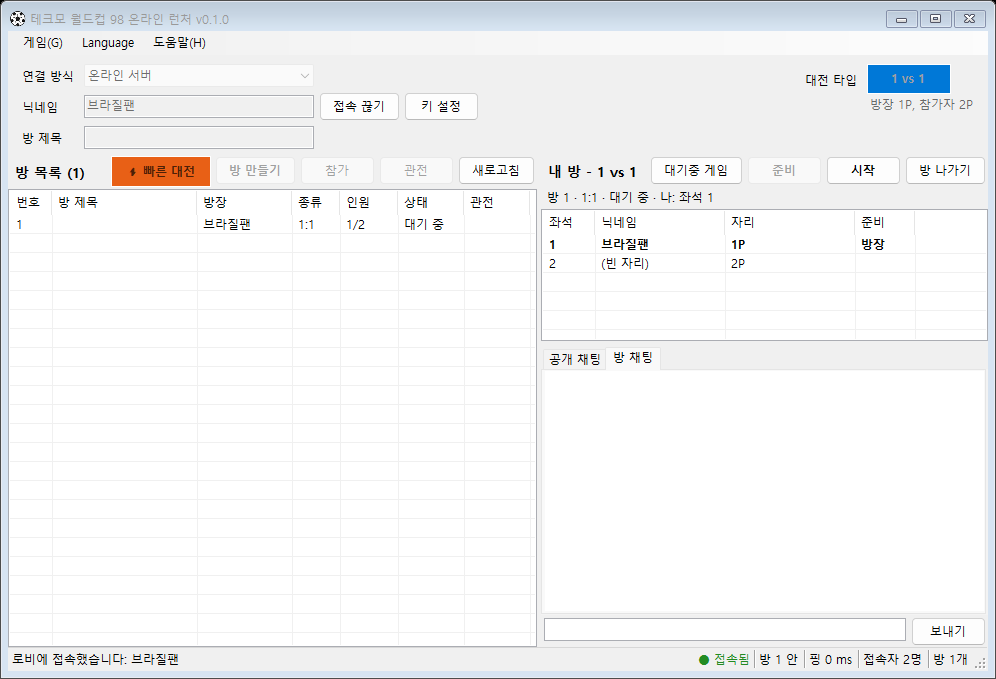The width and height of the screenshot is (996, 679).
Task: Open 키 설정 key settings
Action: point(441,106)
